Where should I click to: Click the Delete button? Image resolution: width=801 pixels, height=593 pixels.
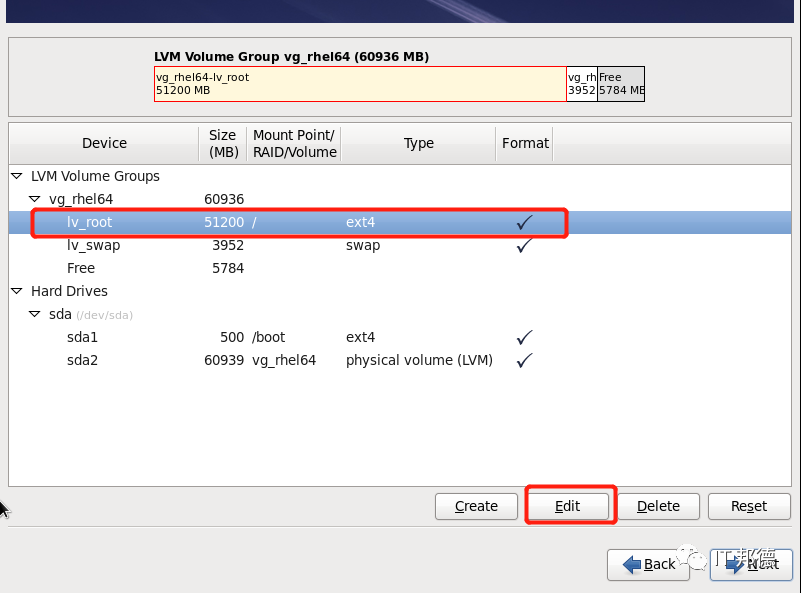click(x=658, y=506)
